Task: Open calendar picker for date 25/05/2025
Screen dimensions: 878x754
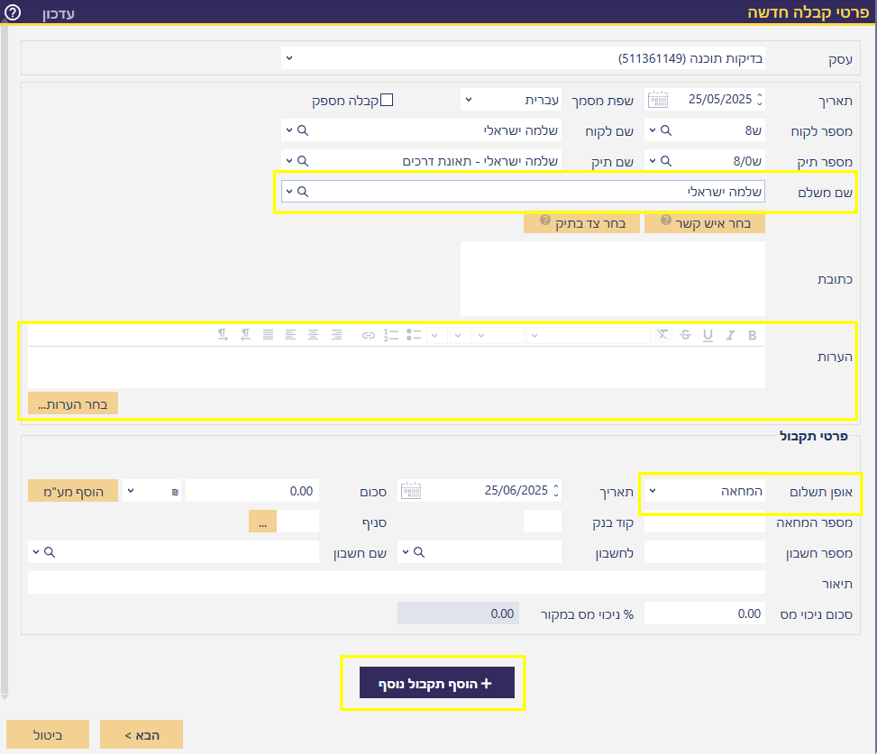Action: click(x=657, y=100)
